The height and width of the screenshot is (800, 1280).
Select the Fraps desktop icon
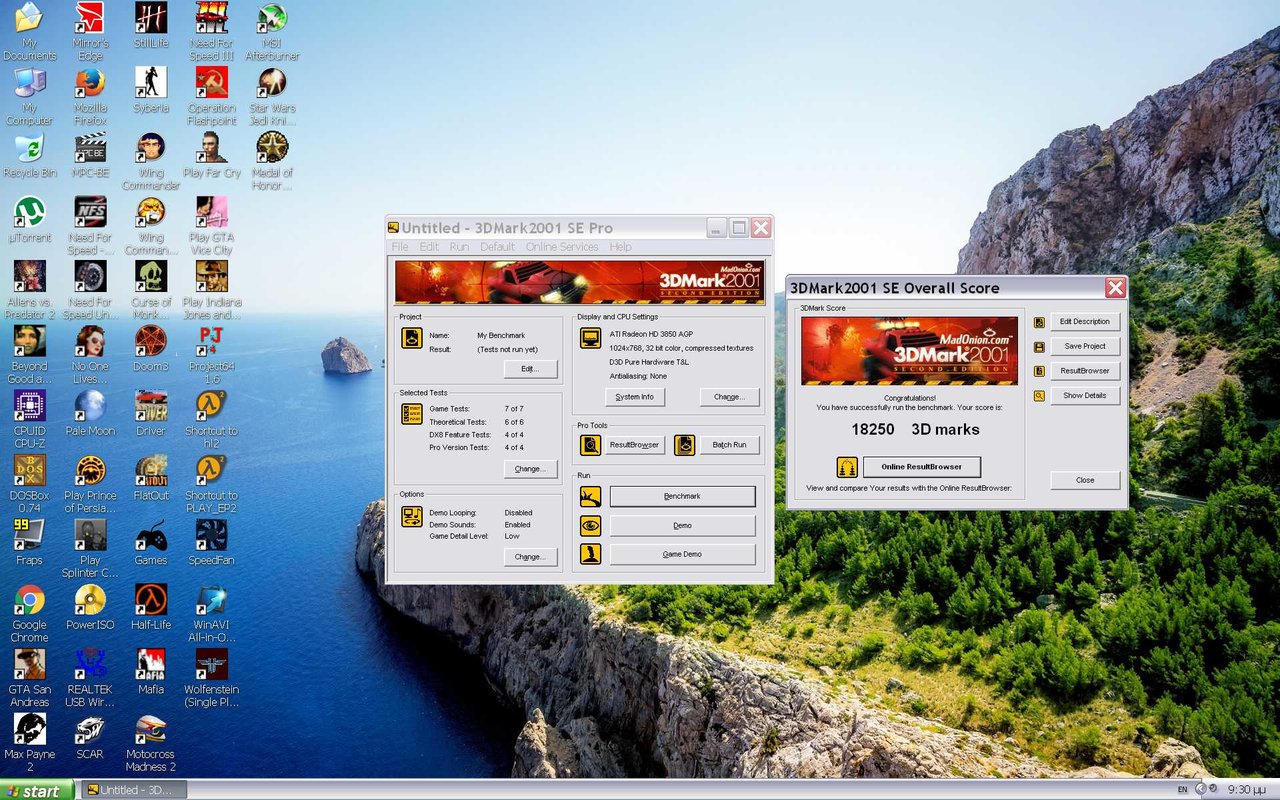pos(29,541)
